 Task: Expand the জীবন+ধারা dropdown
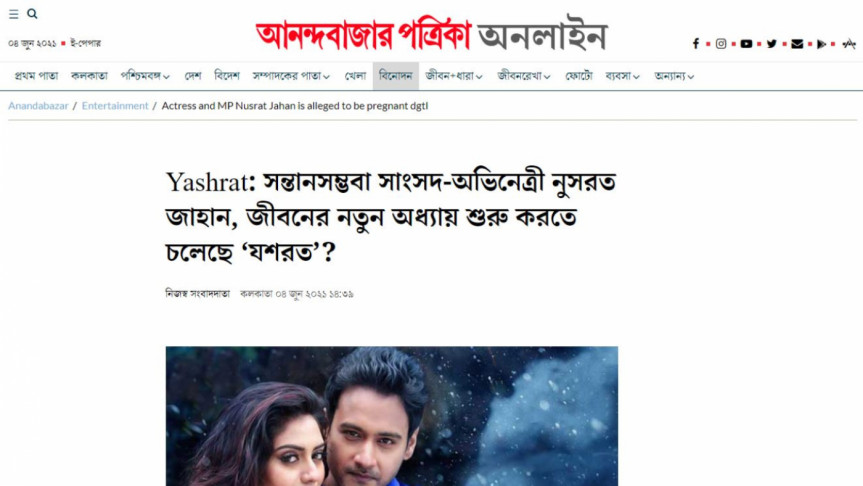pos(454,76)
